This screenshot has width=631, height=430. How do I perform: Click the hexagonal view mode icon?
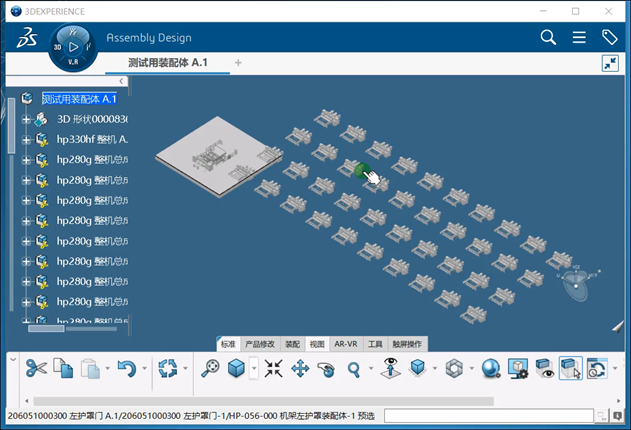click(x=454, y=368)
